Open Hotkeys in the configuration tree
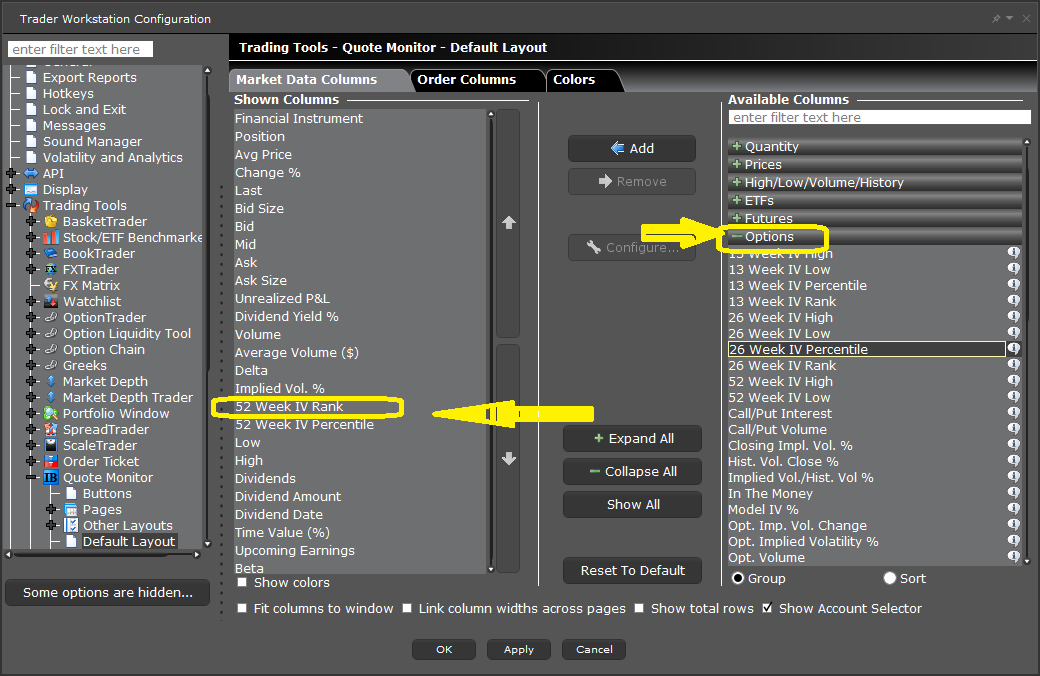 (x=68, y=94)
